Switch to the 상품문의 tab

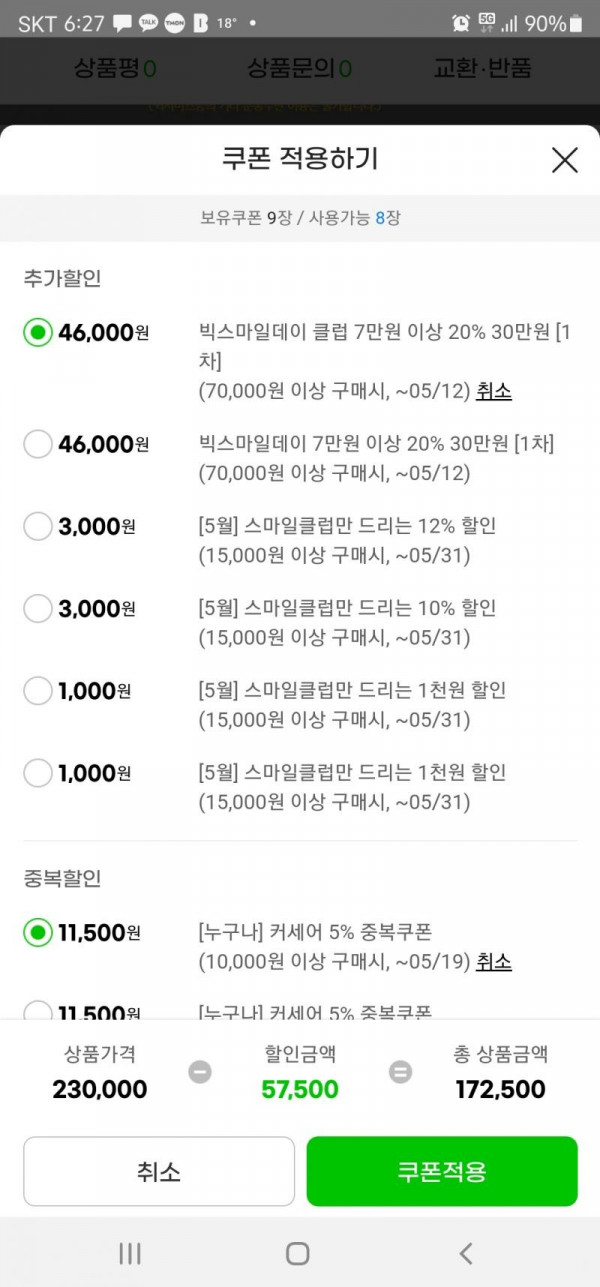(299, 68)
